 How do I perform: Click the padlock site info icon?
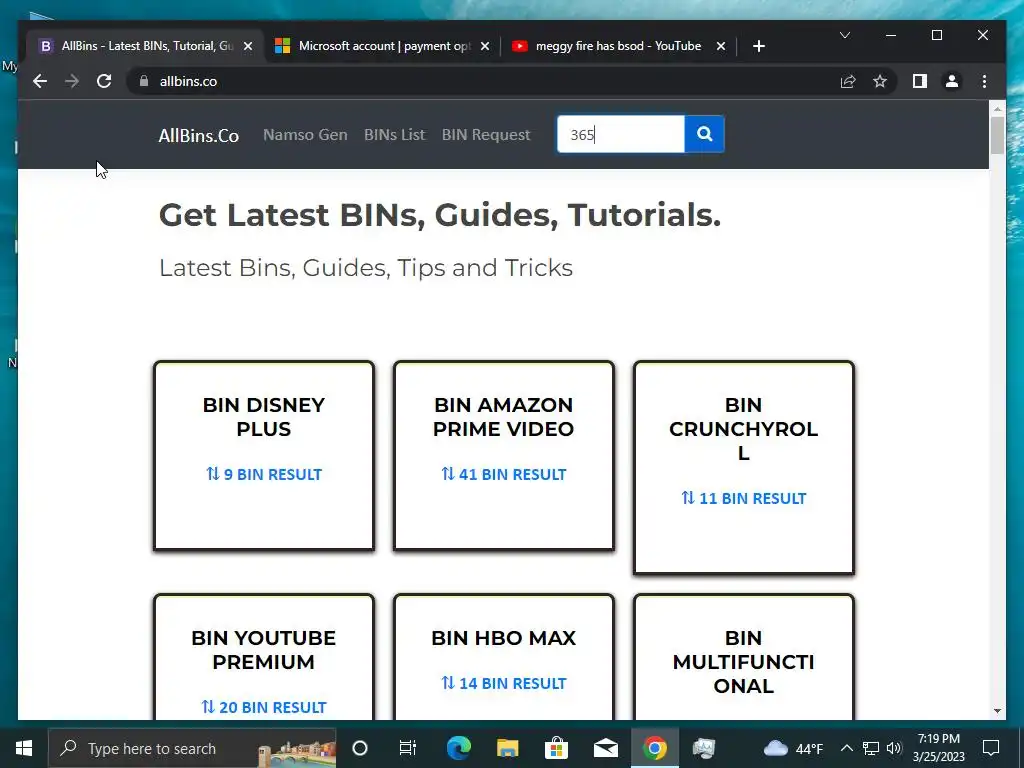[144, 81]
